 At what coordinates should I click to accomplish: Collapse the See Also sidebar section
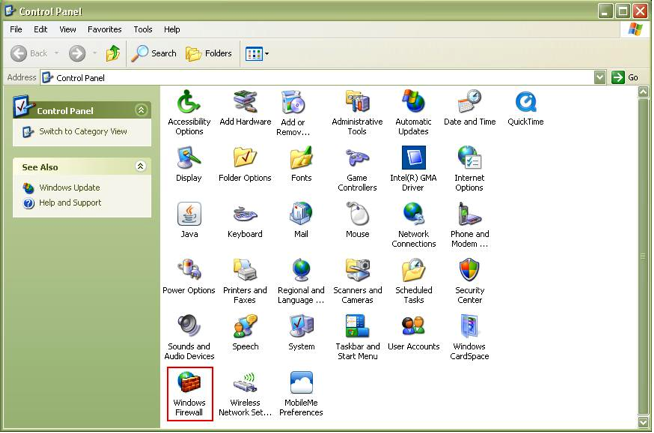coord(140,167)
